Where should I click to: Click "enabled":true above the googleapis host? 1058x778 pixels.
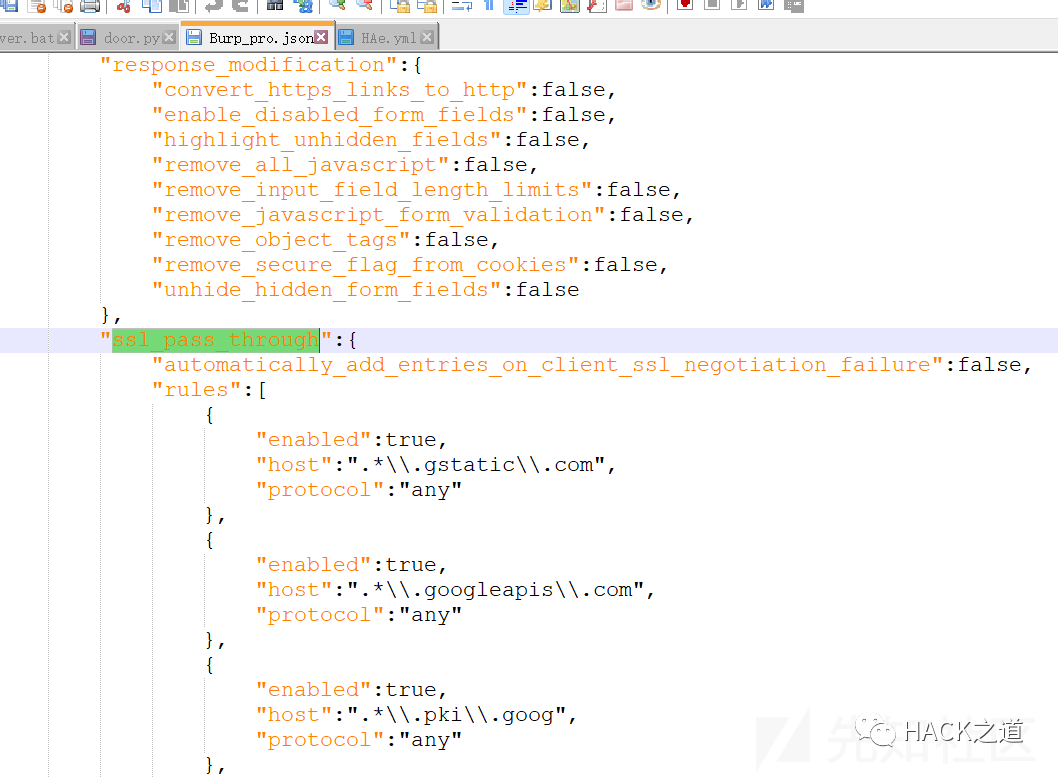[x=351, y=565]
